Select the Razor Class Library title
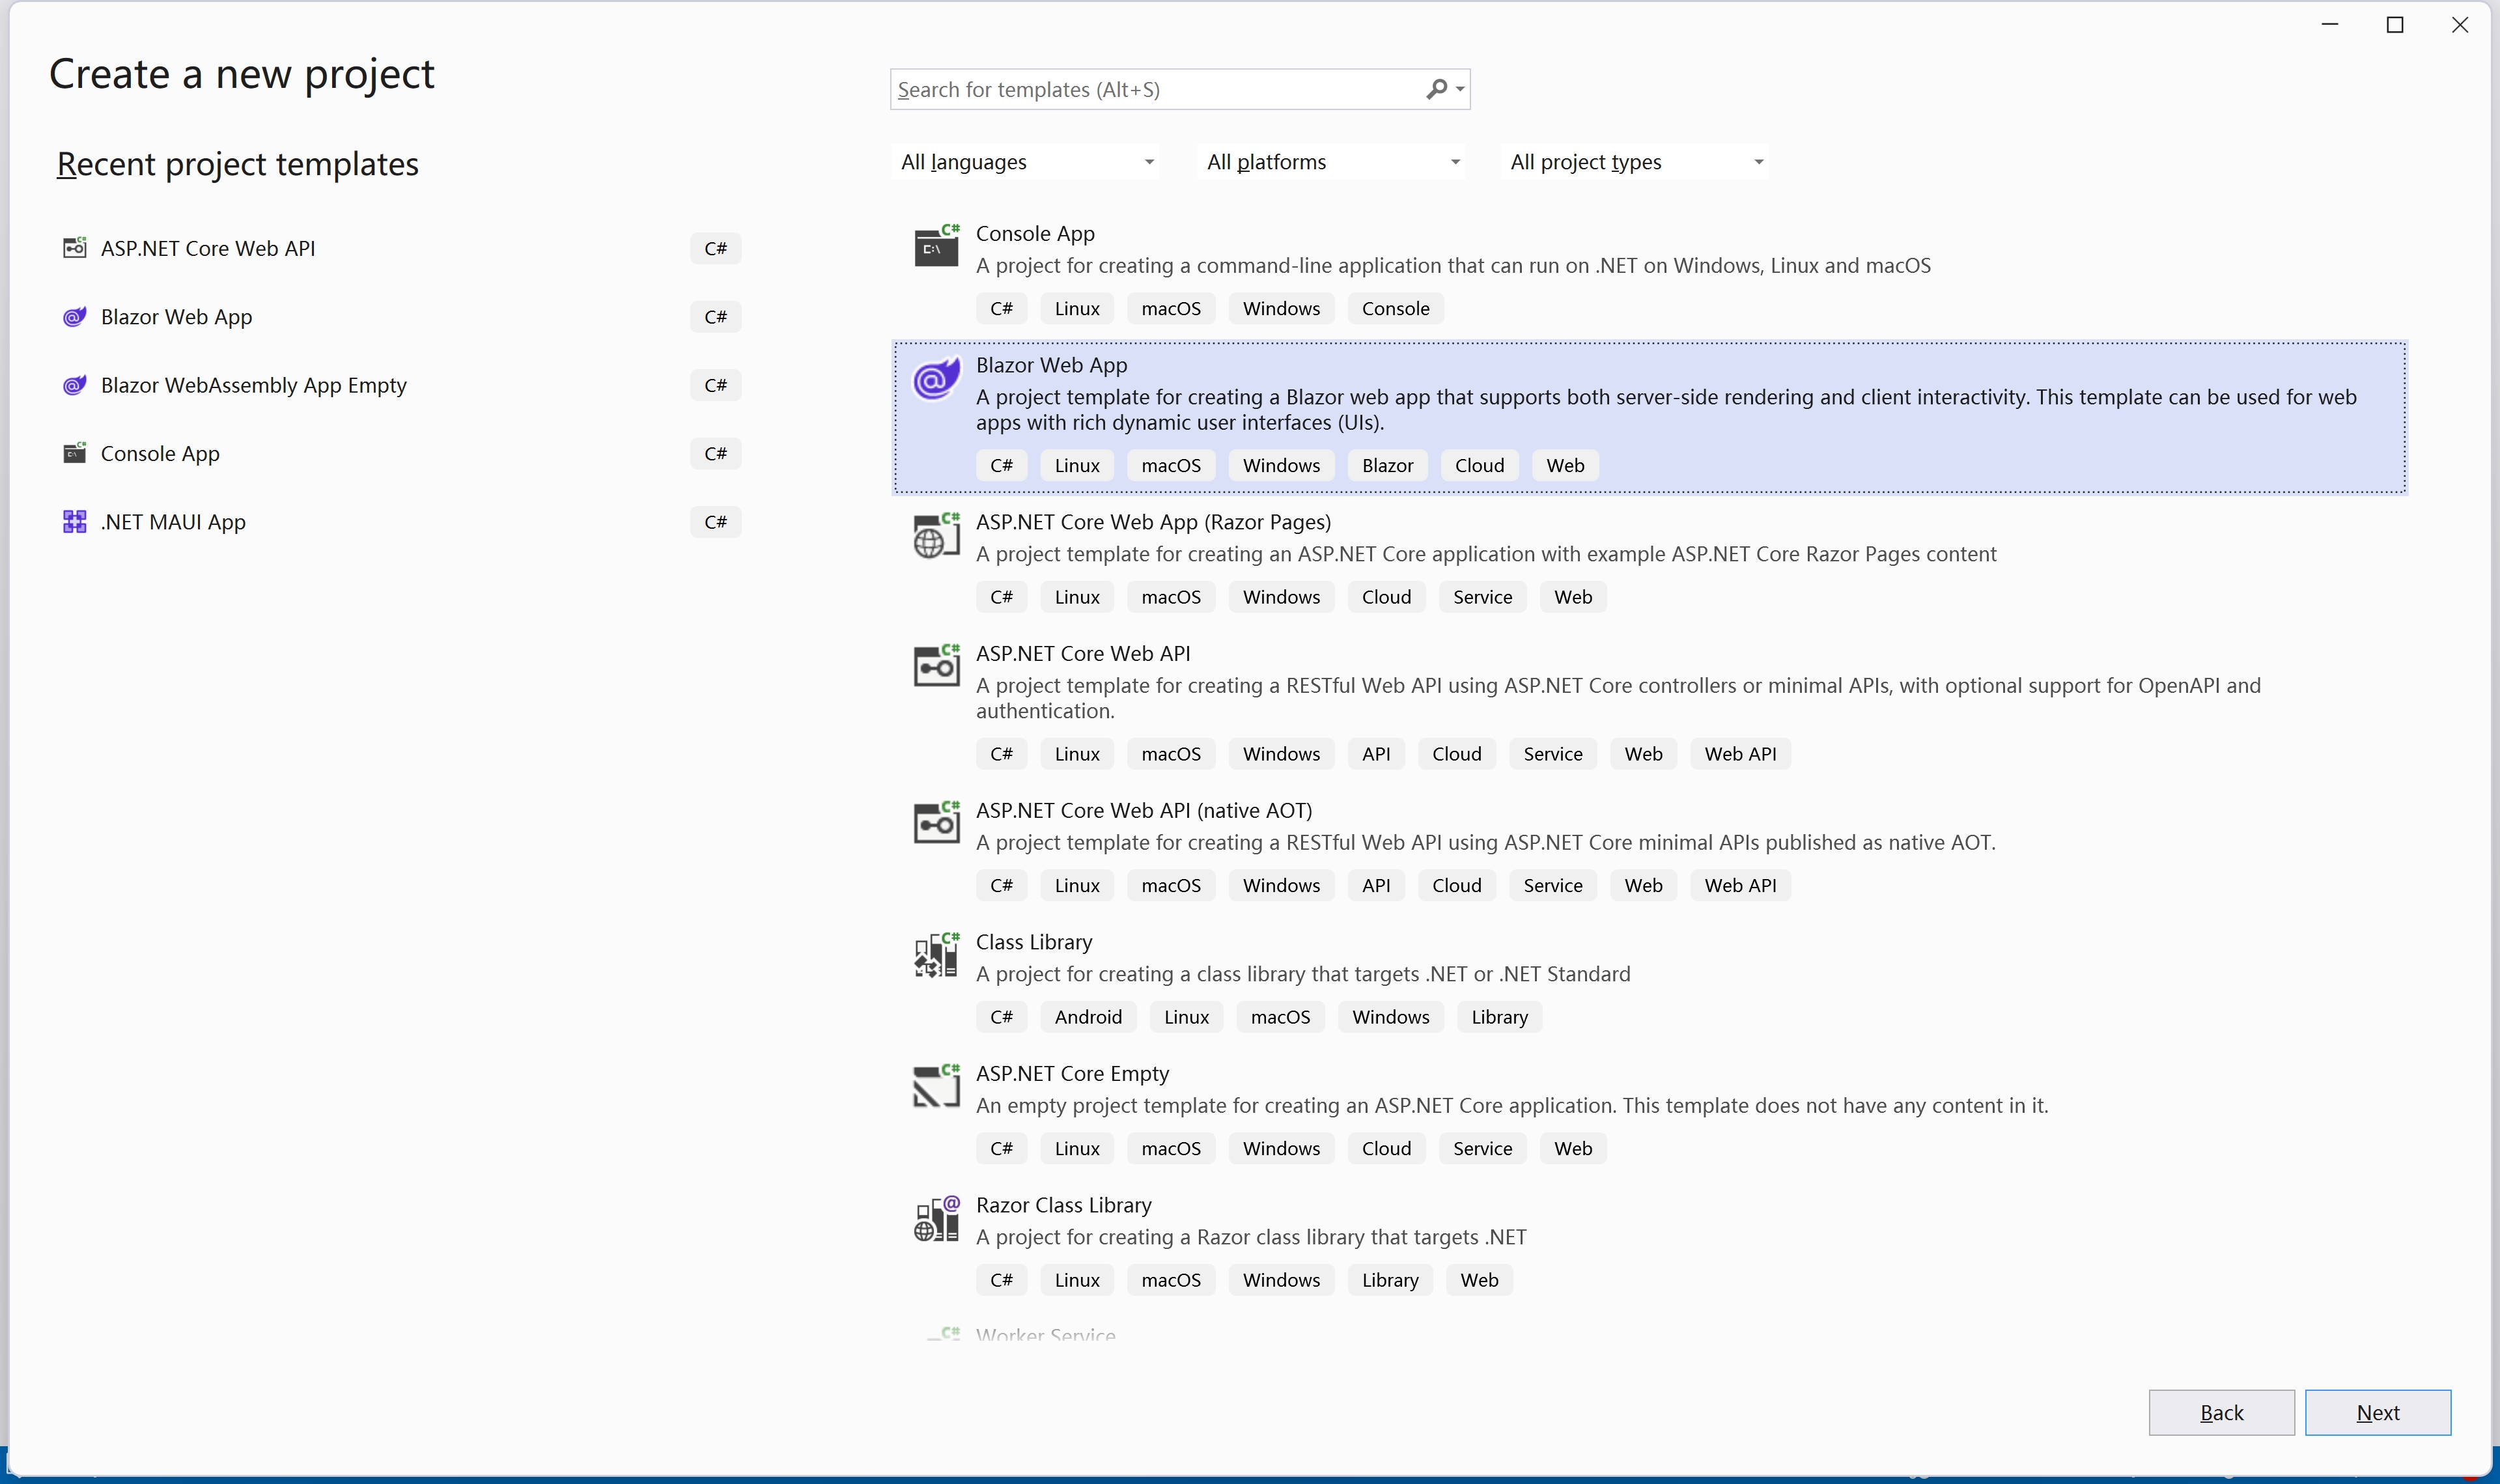This screenshot has height=1484, width=2500. click(1063, 1205)
